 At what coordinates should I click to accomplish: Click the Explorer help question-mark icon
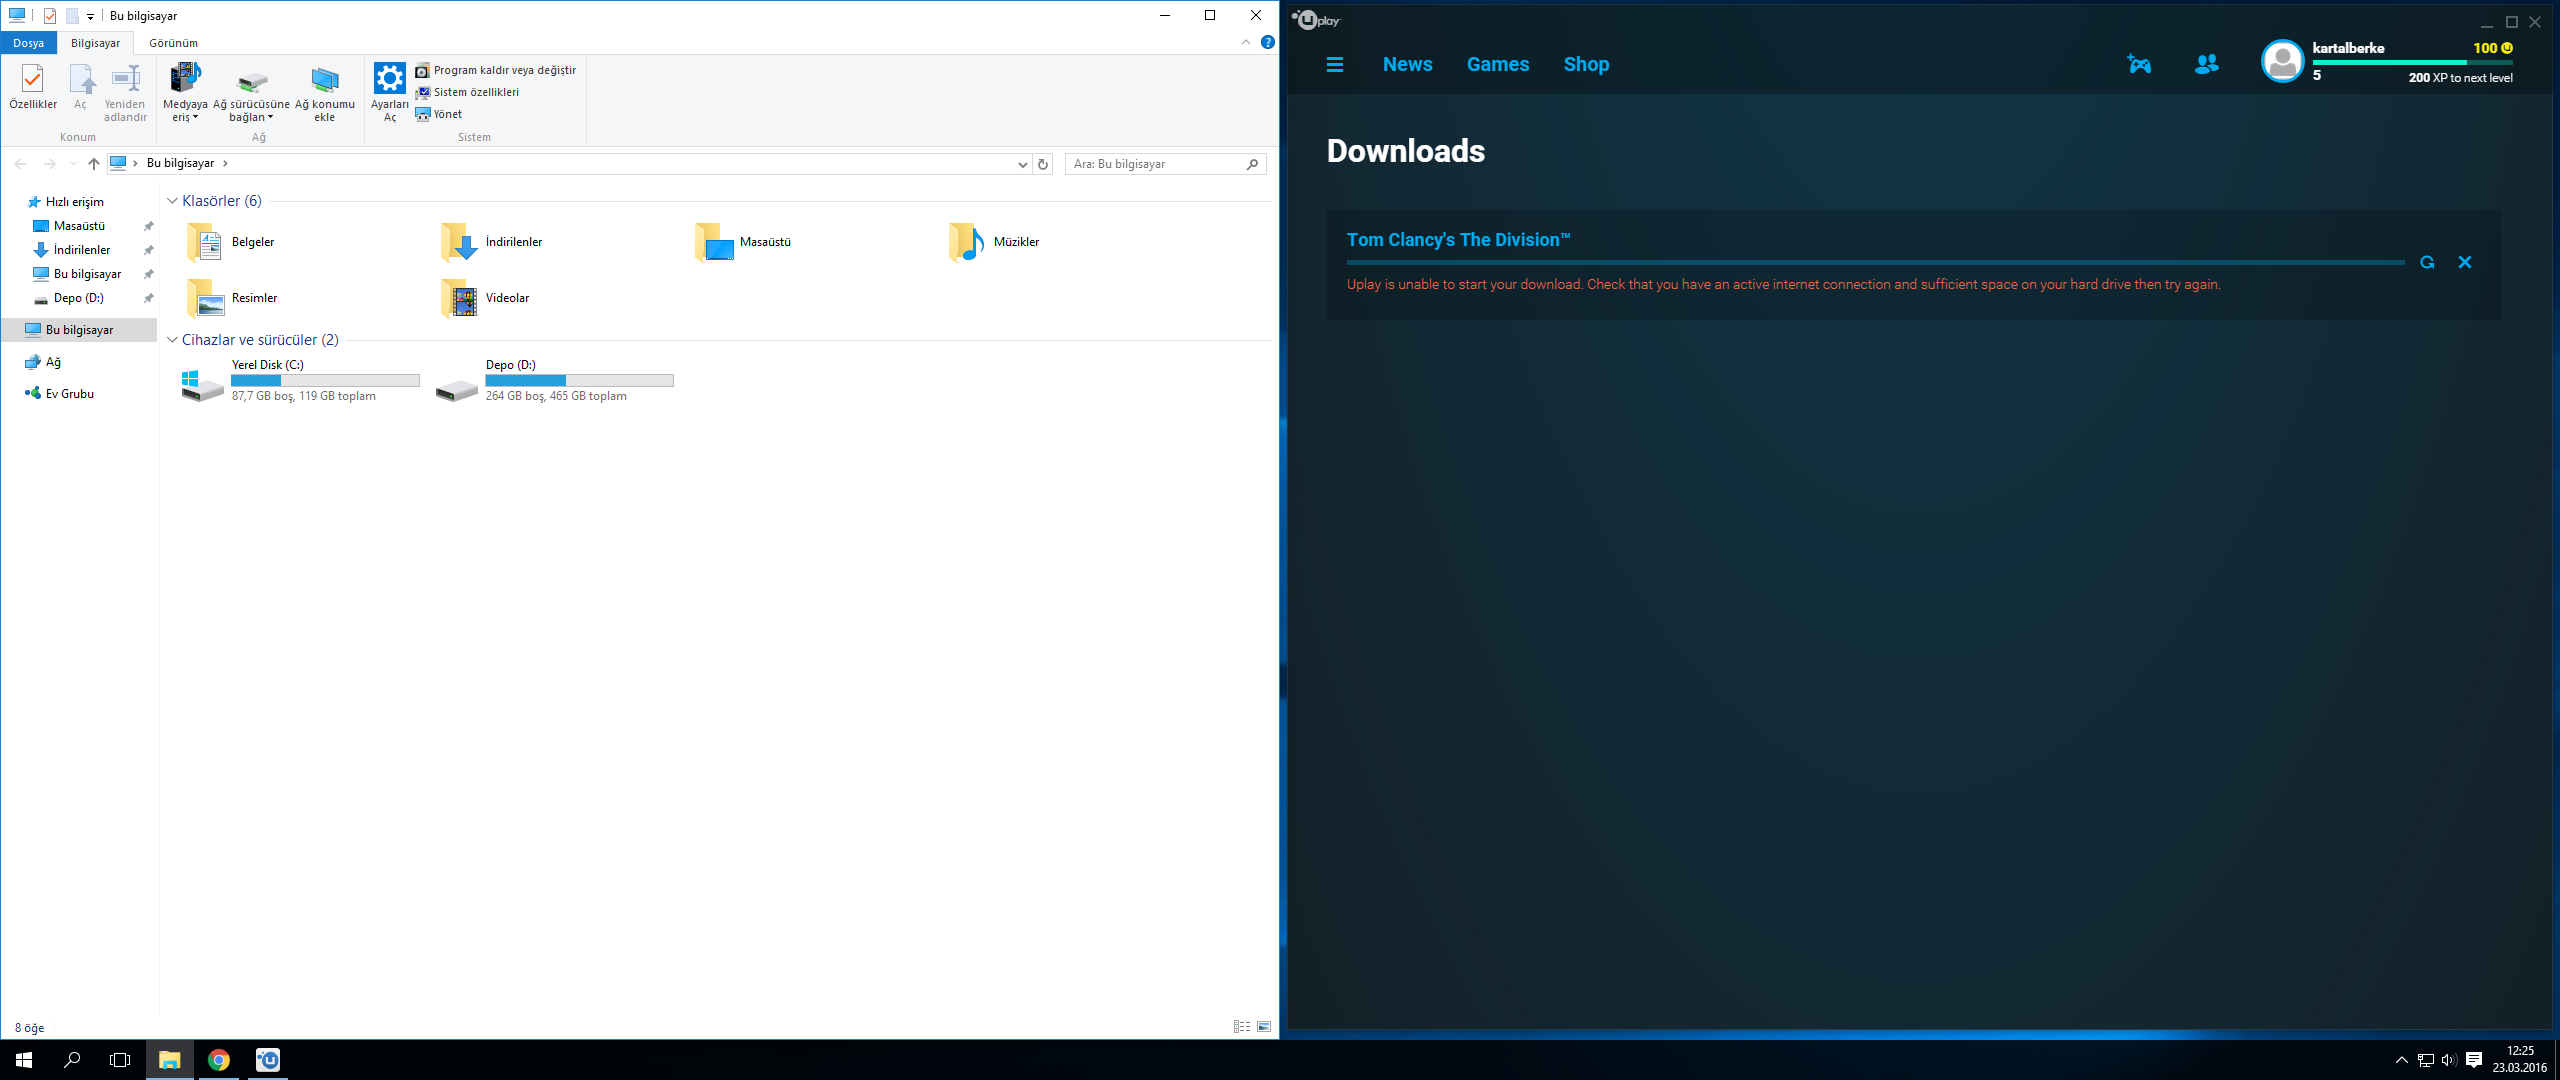pyautogui.click(x=1267, y=42)
